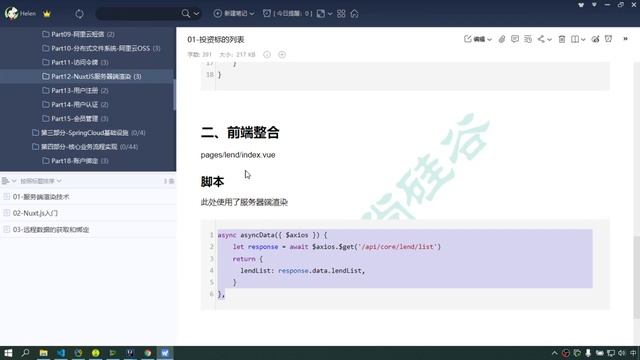
Task: Click the circled plus add tag icon
Action: click(x=282, y=54)
